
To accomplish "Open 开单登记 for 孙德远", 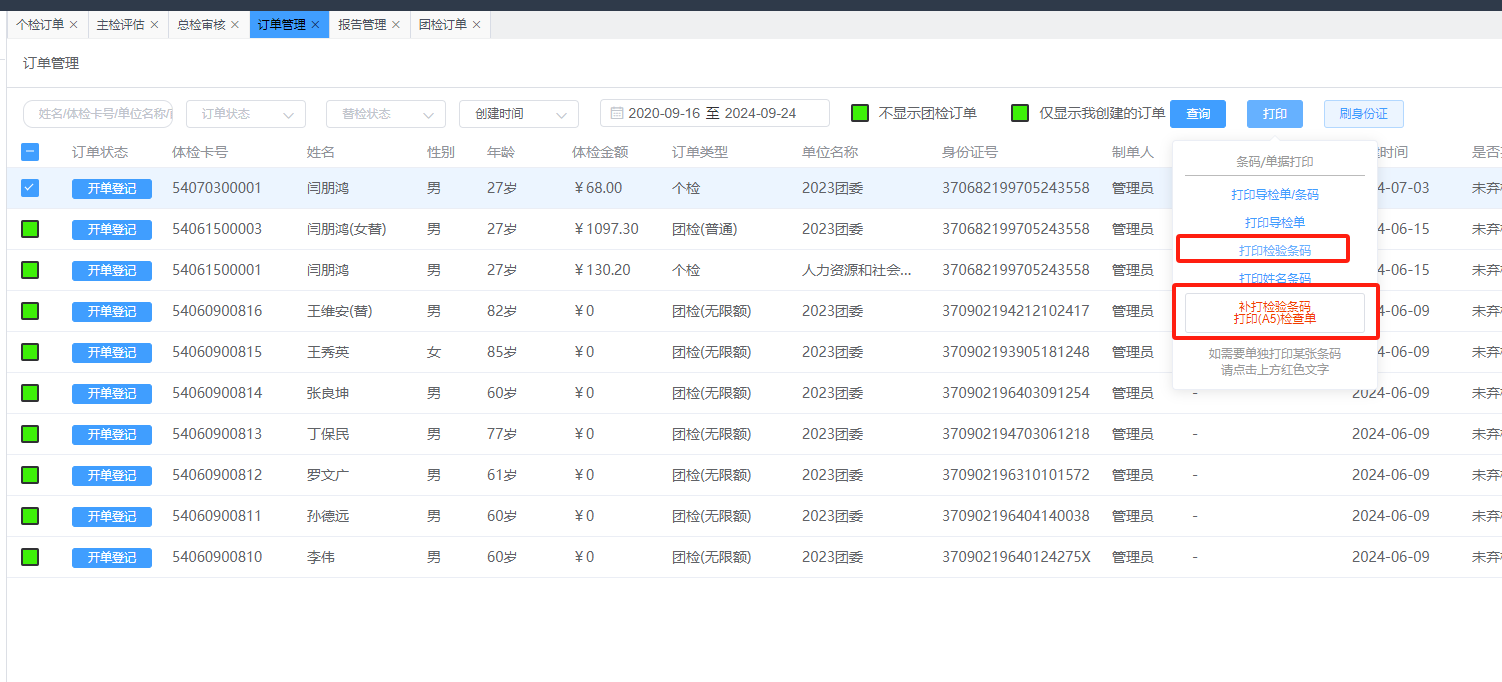I will (x=112, y=516).
